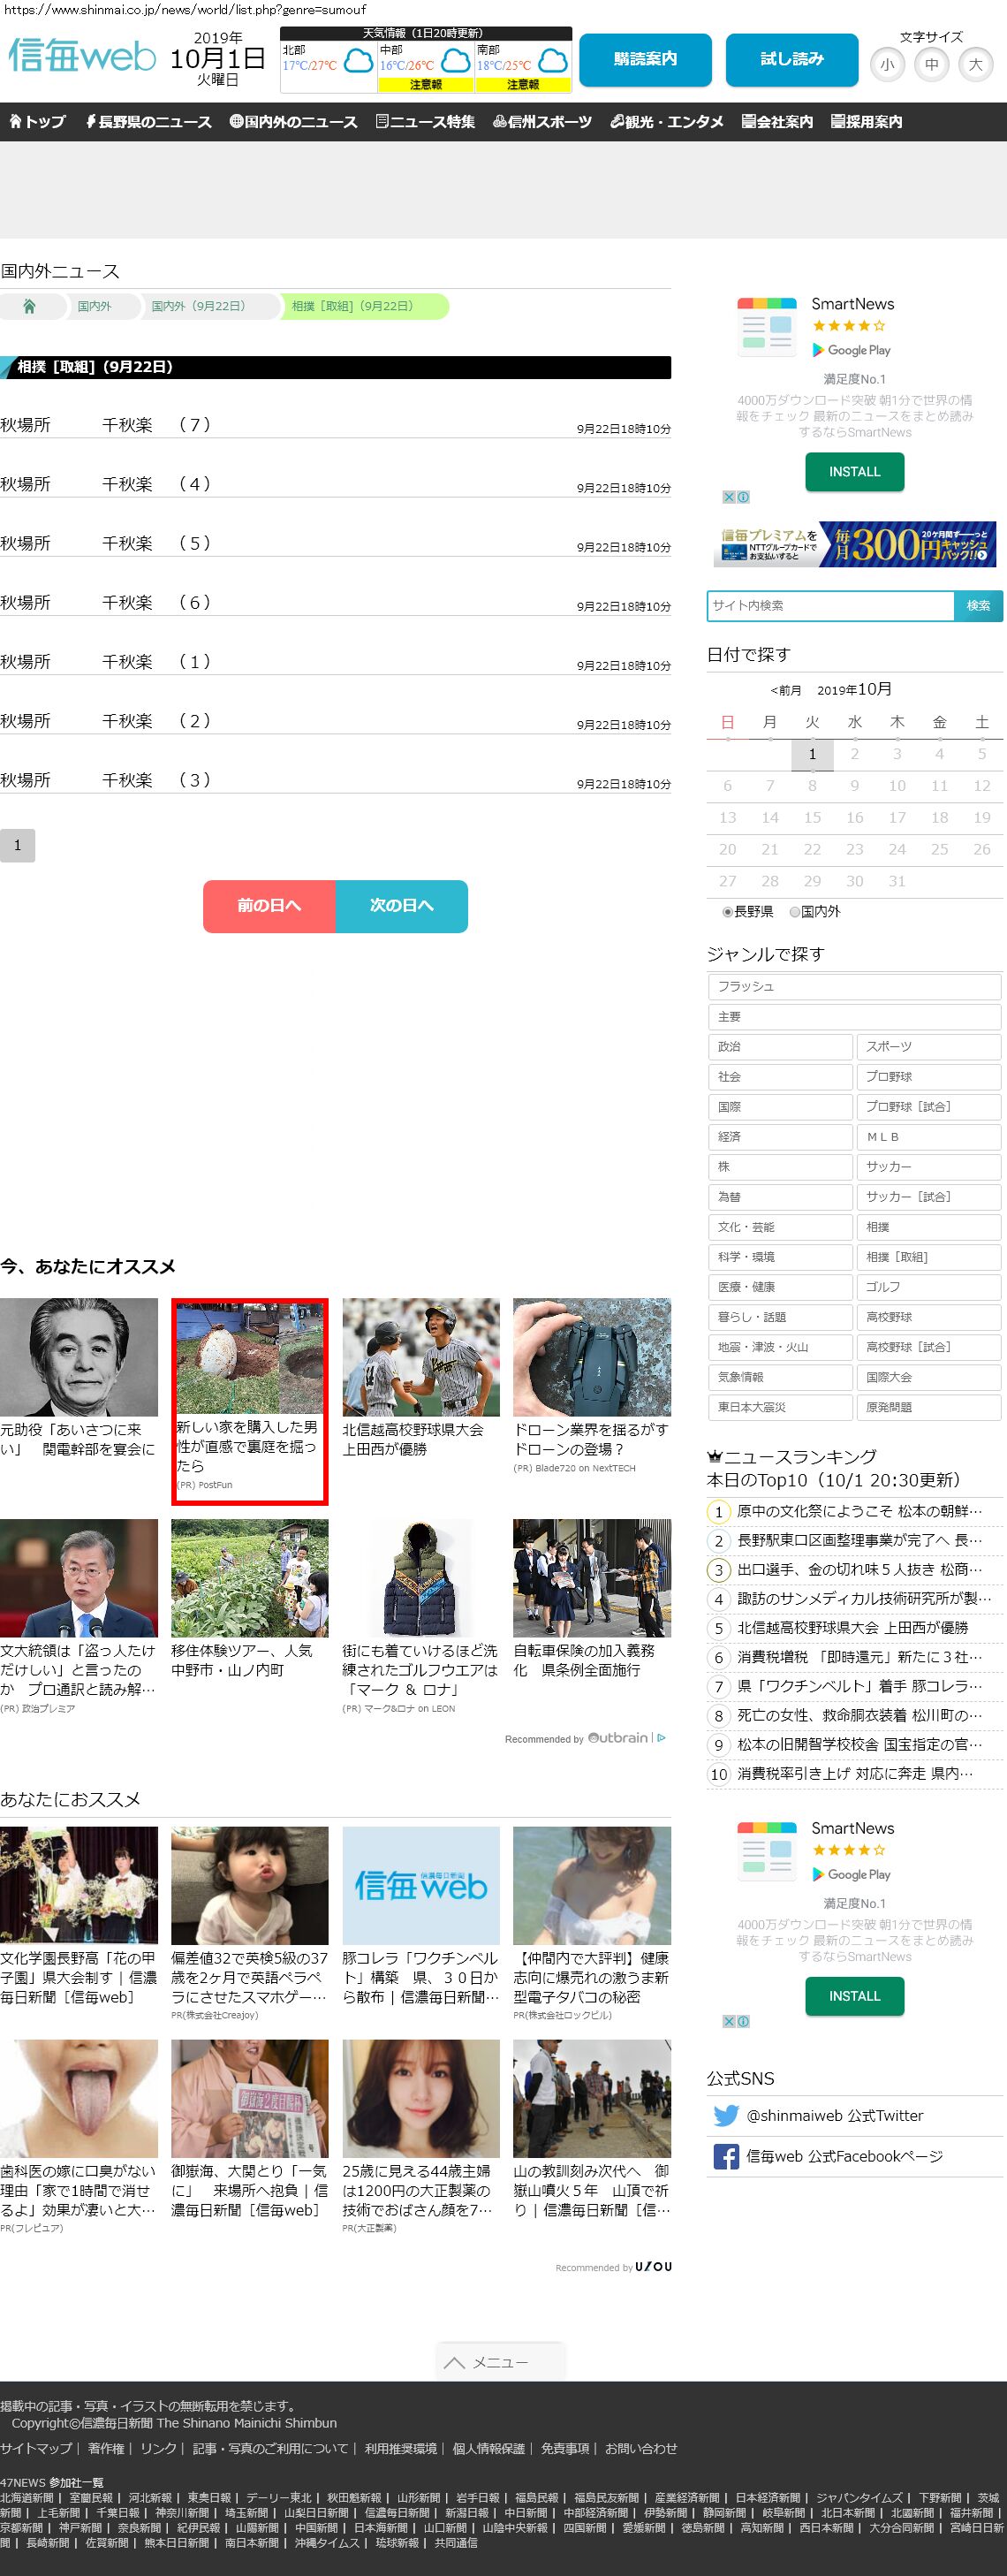Expand the メニュー bar at the bottom

[x=501, y=2362]
